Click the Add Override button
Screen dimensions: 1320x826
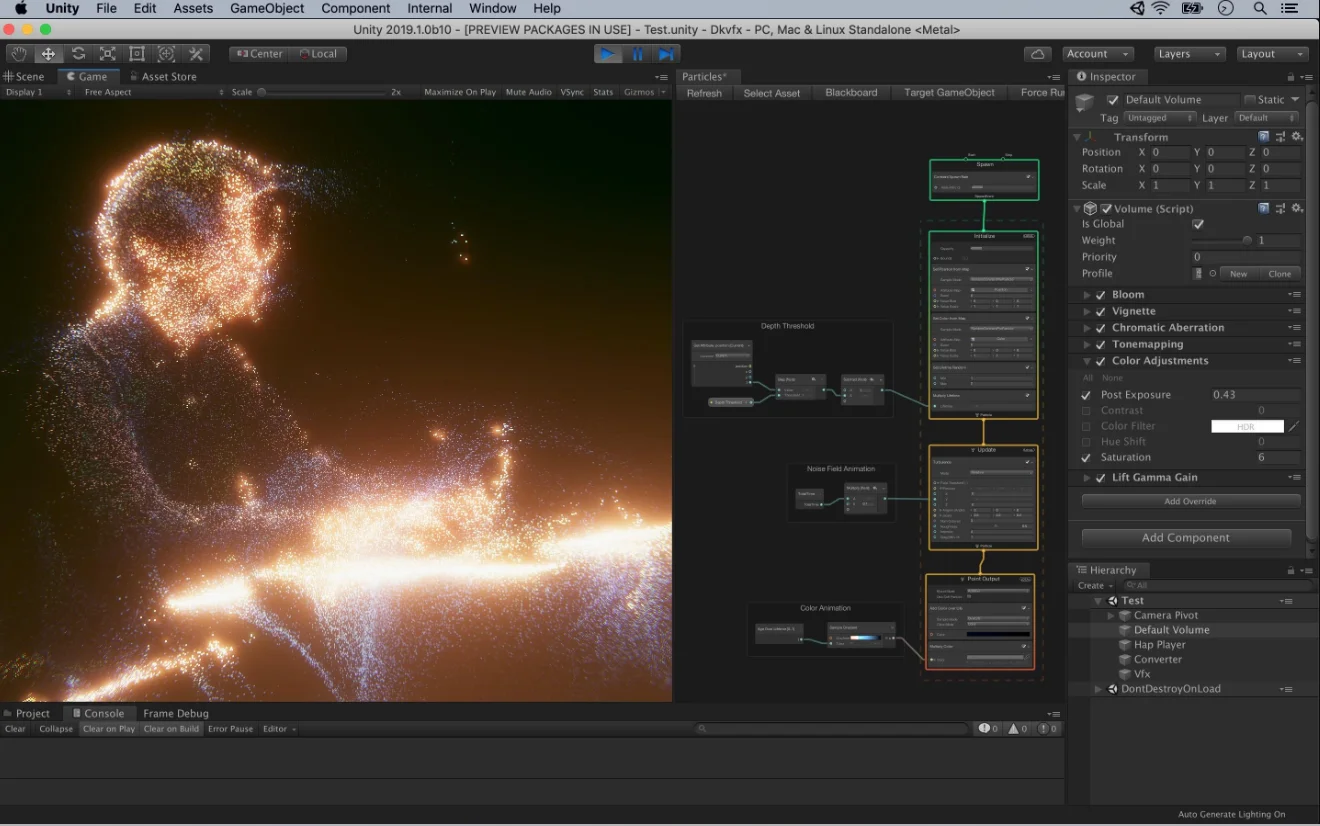(x=1190, y=501)
